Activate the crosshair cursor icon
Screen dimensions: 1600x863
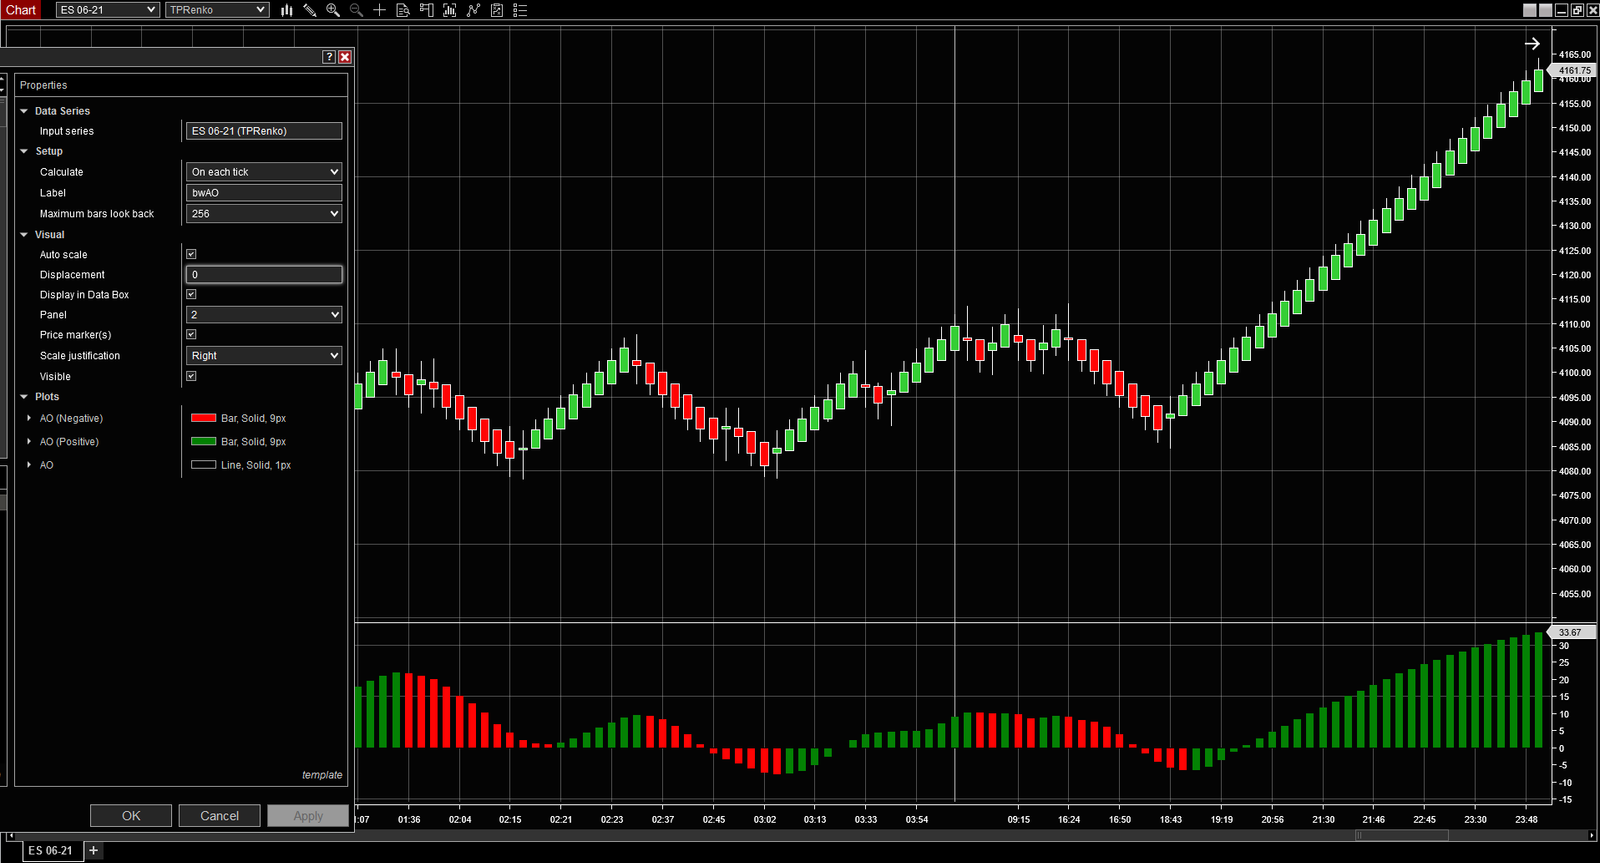[x=379, y=10]
